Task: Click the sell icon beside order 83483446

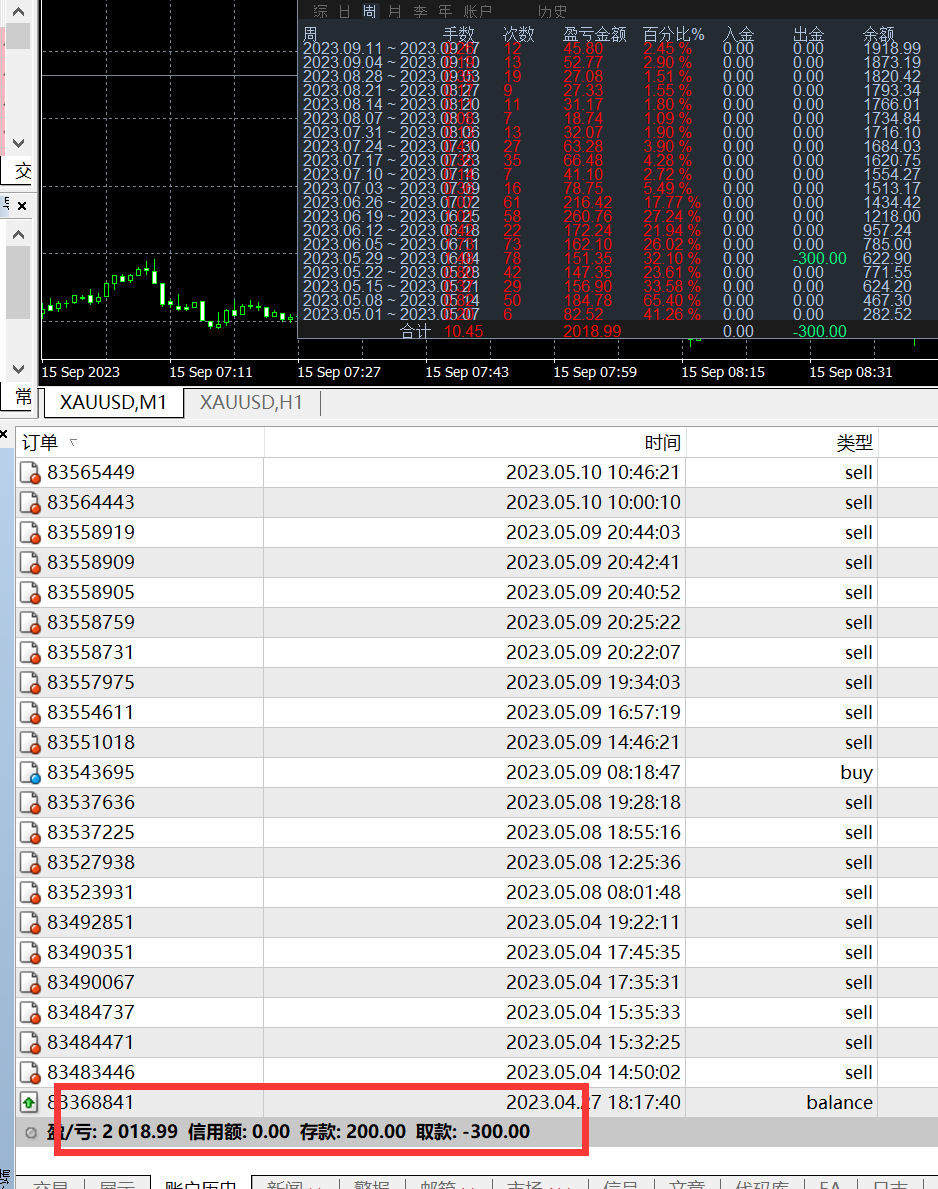Action: (x=30, y=1073)
